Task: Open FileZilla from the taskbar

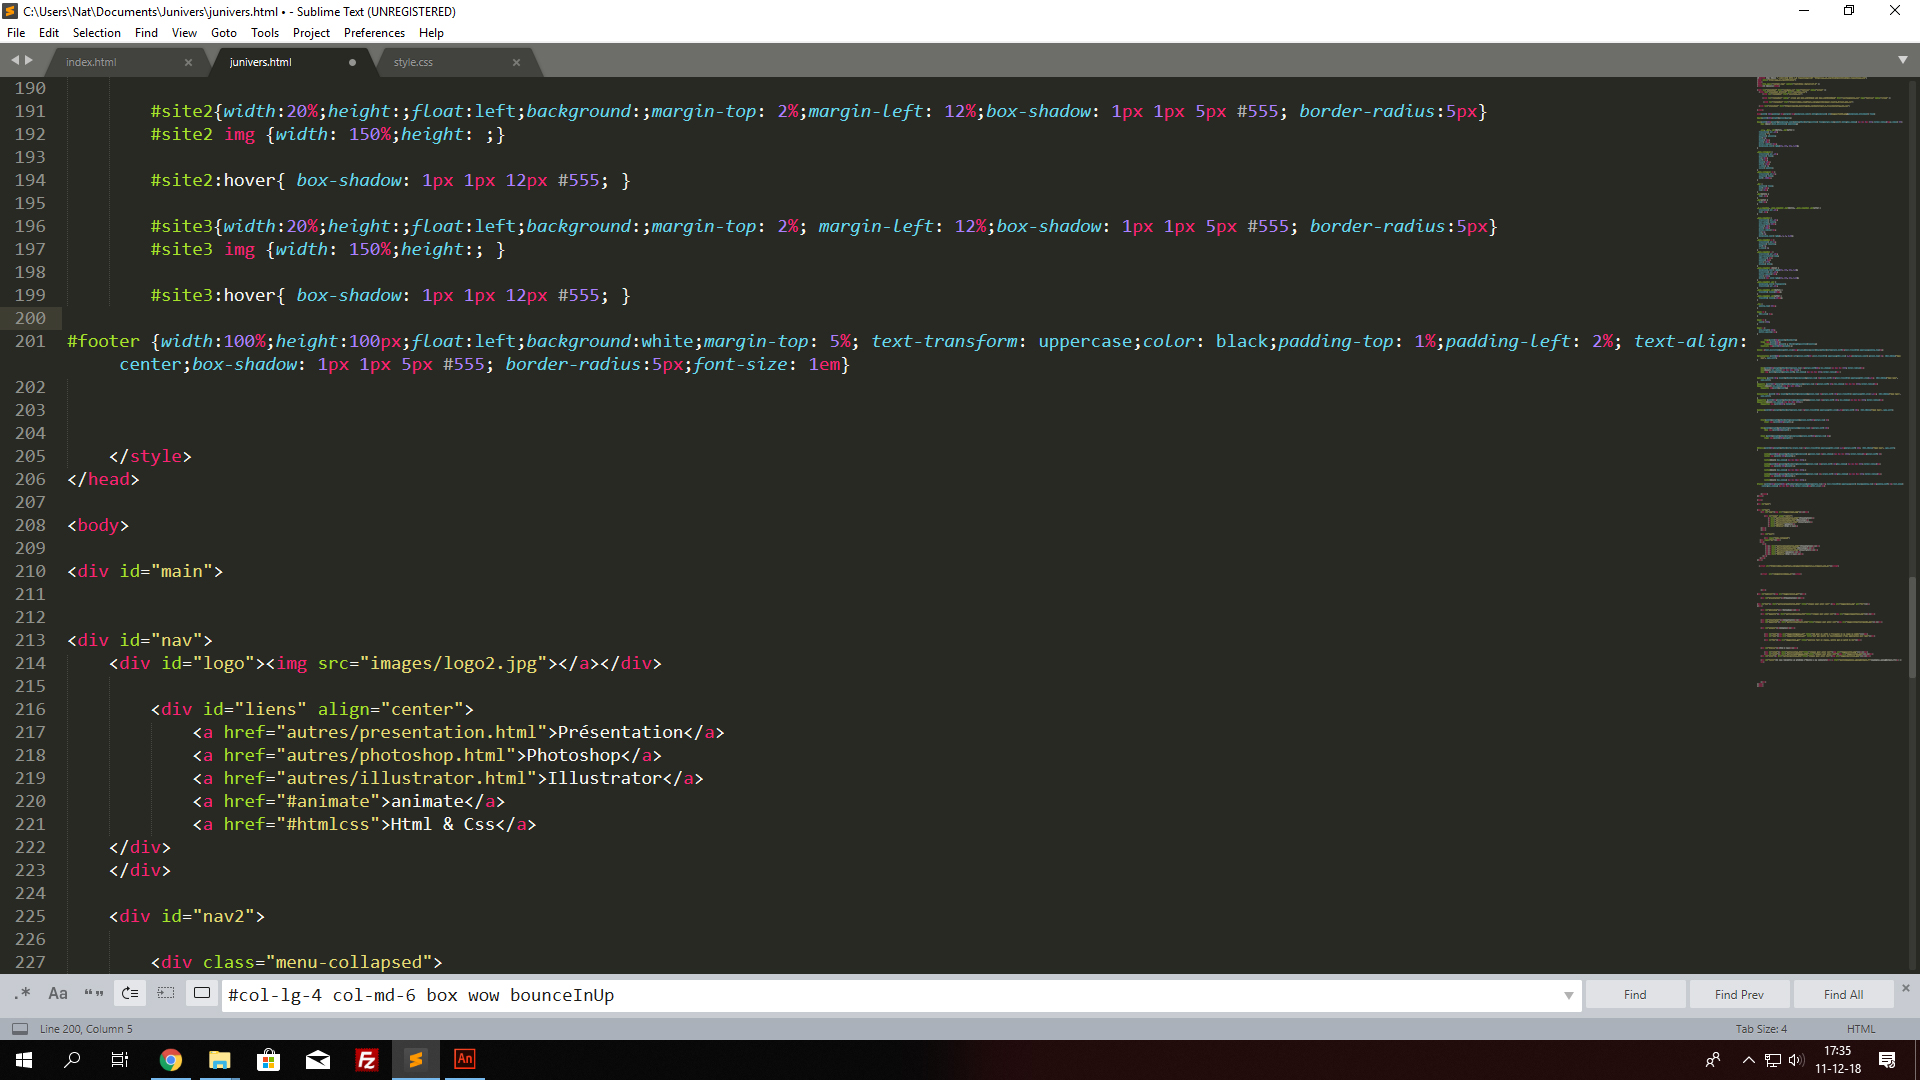Action: (367, 1060)
